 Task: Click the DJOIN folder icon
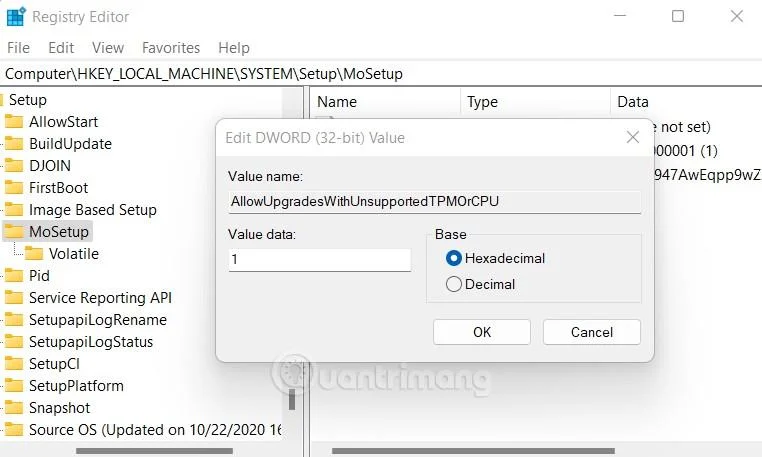14,165
